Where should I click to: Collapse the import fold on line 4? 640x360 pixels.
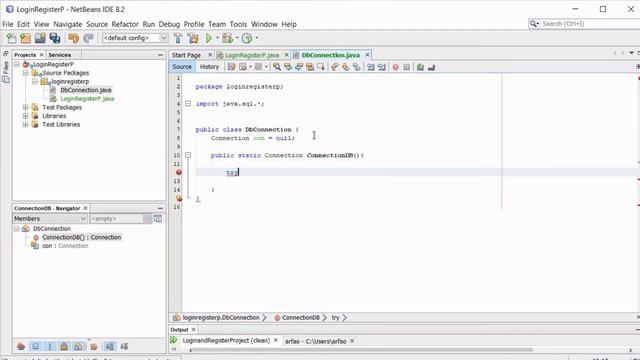click(x=188, y=104)
